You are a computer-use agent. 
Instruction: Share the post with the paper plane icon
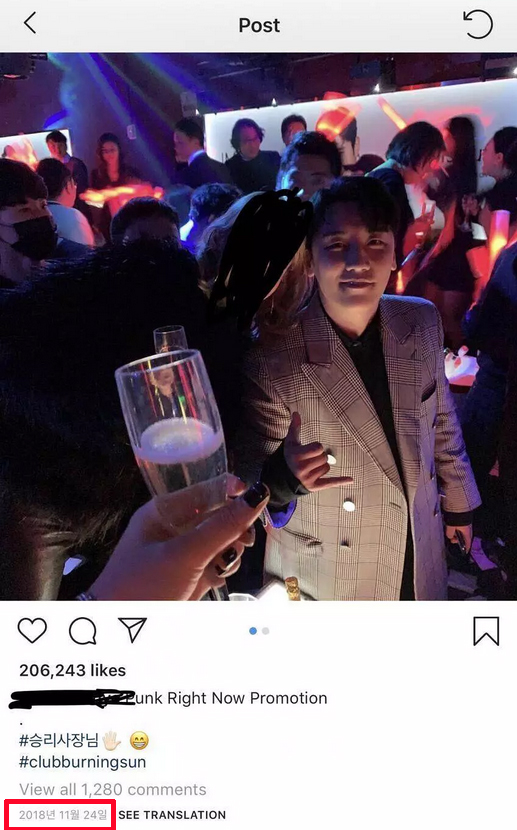tap(132, 630)
